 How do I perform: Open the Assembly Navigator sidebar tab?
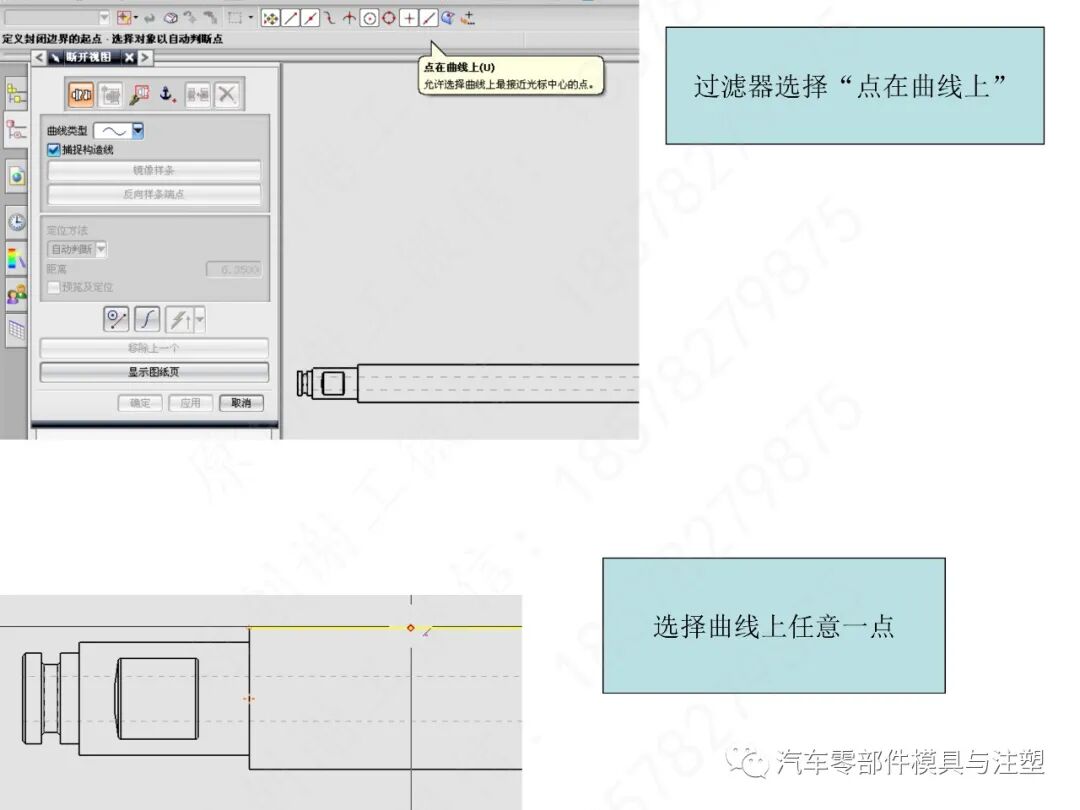(x=16, y=95)
